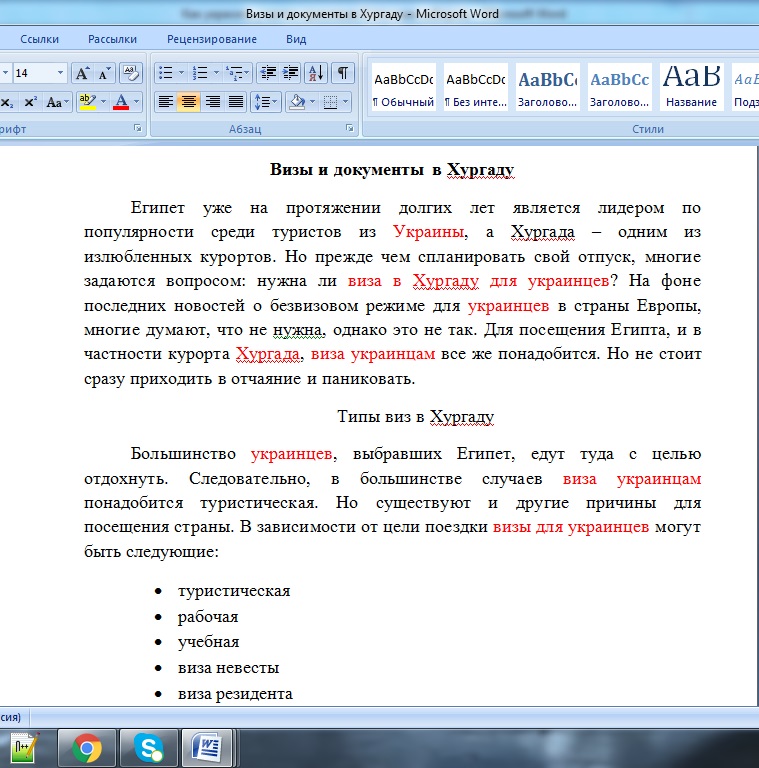
Task: Align text to the right
Action: 212,102
